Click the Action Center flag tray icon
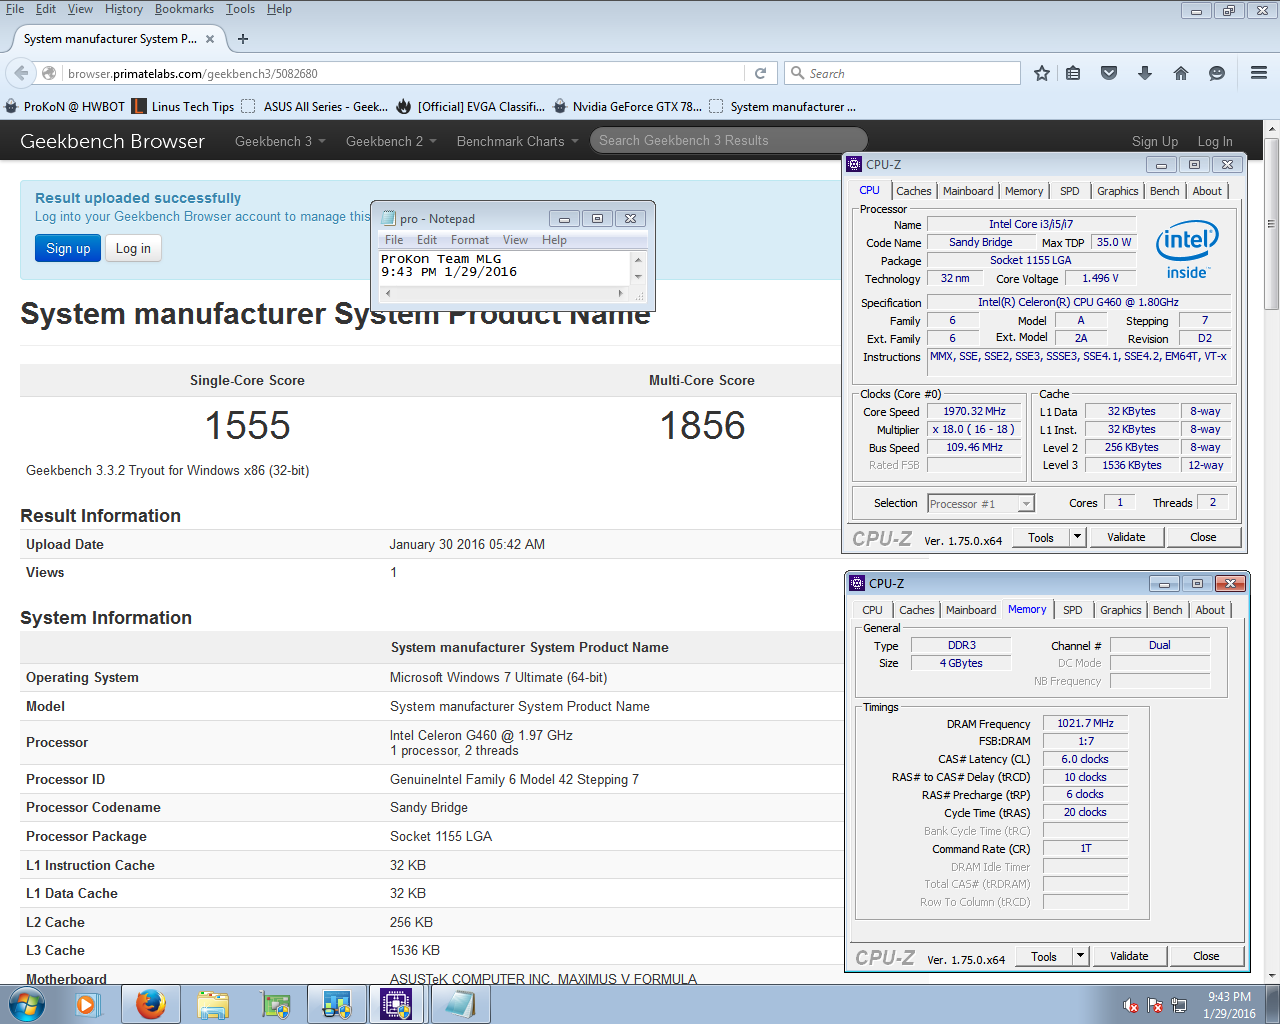 (x=1155, y=1005)
